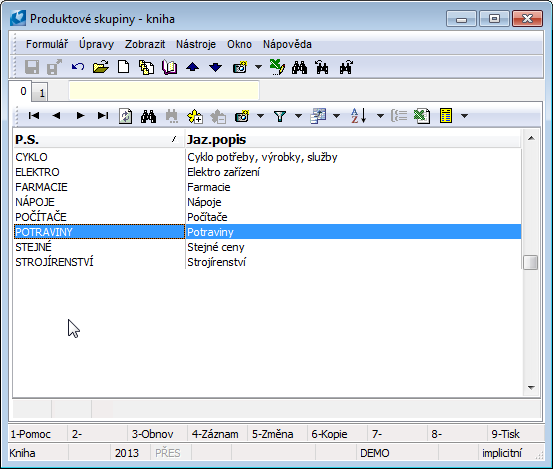553x469 pixels.
Task: Click the 9-Tisk function key button
Action: (x=516, y=434)
